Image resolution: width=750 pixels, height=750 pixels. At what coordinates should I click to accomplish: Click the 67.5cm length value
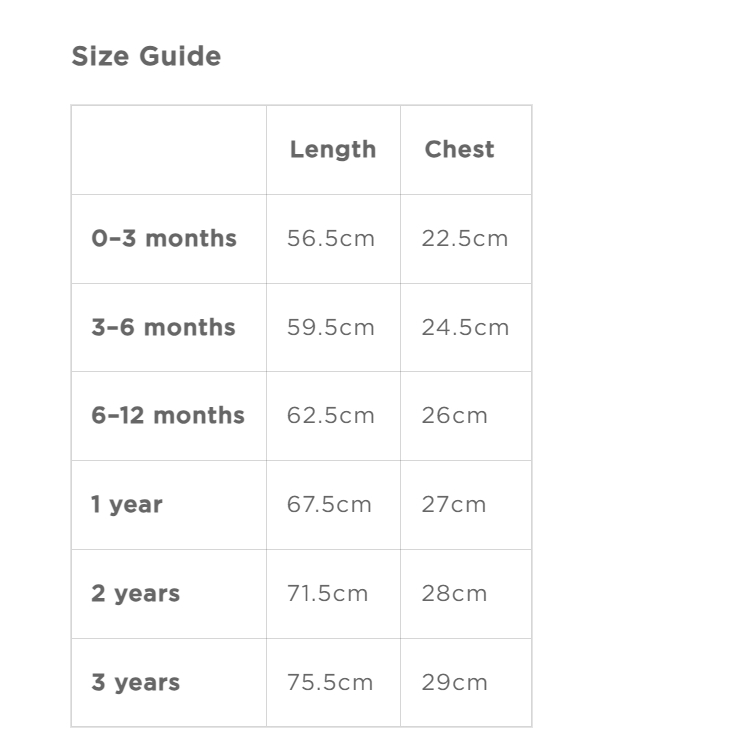tap(329, 505)
